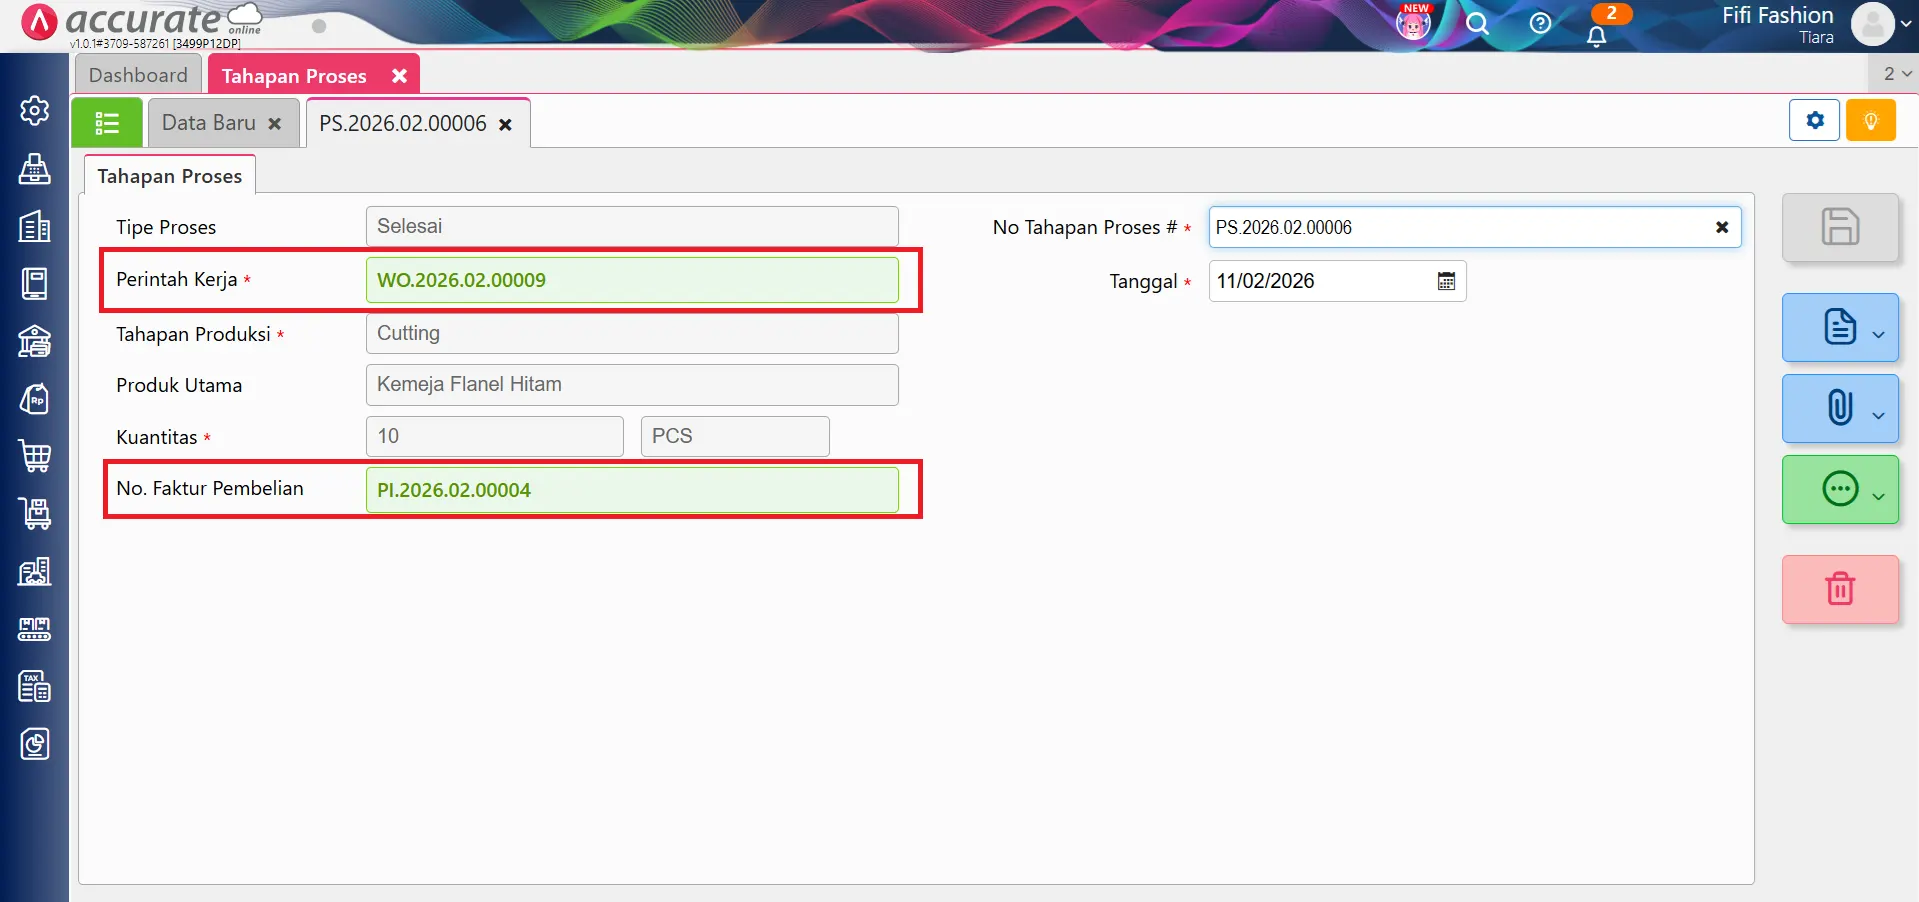1919x902 pixels.
Task: Open the search magnifier in header
Action: [1477, 24]
